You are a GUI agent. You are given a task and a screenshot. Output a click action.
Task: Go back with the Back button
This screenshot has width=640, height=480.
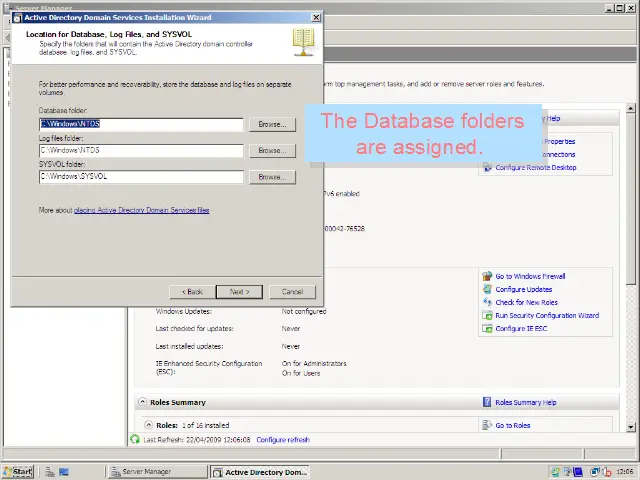tap(192, 292)
